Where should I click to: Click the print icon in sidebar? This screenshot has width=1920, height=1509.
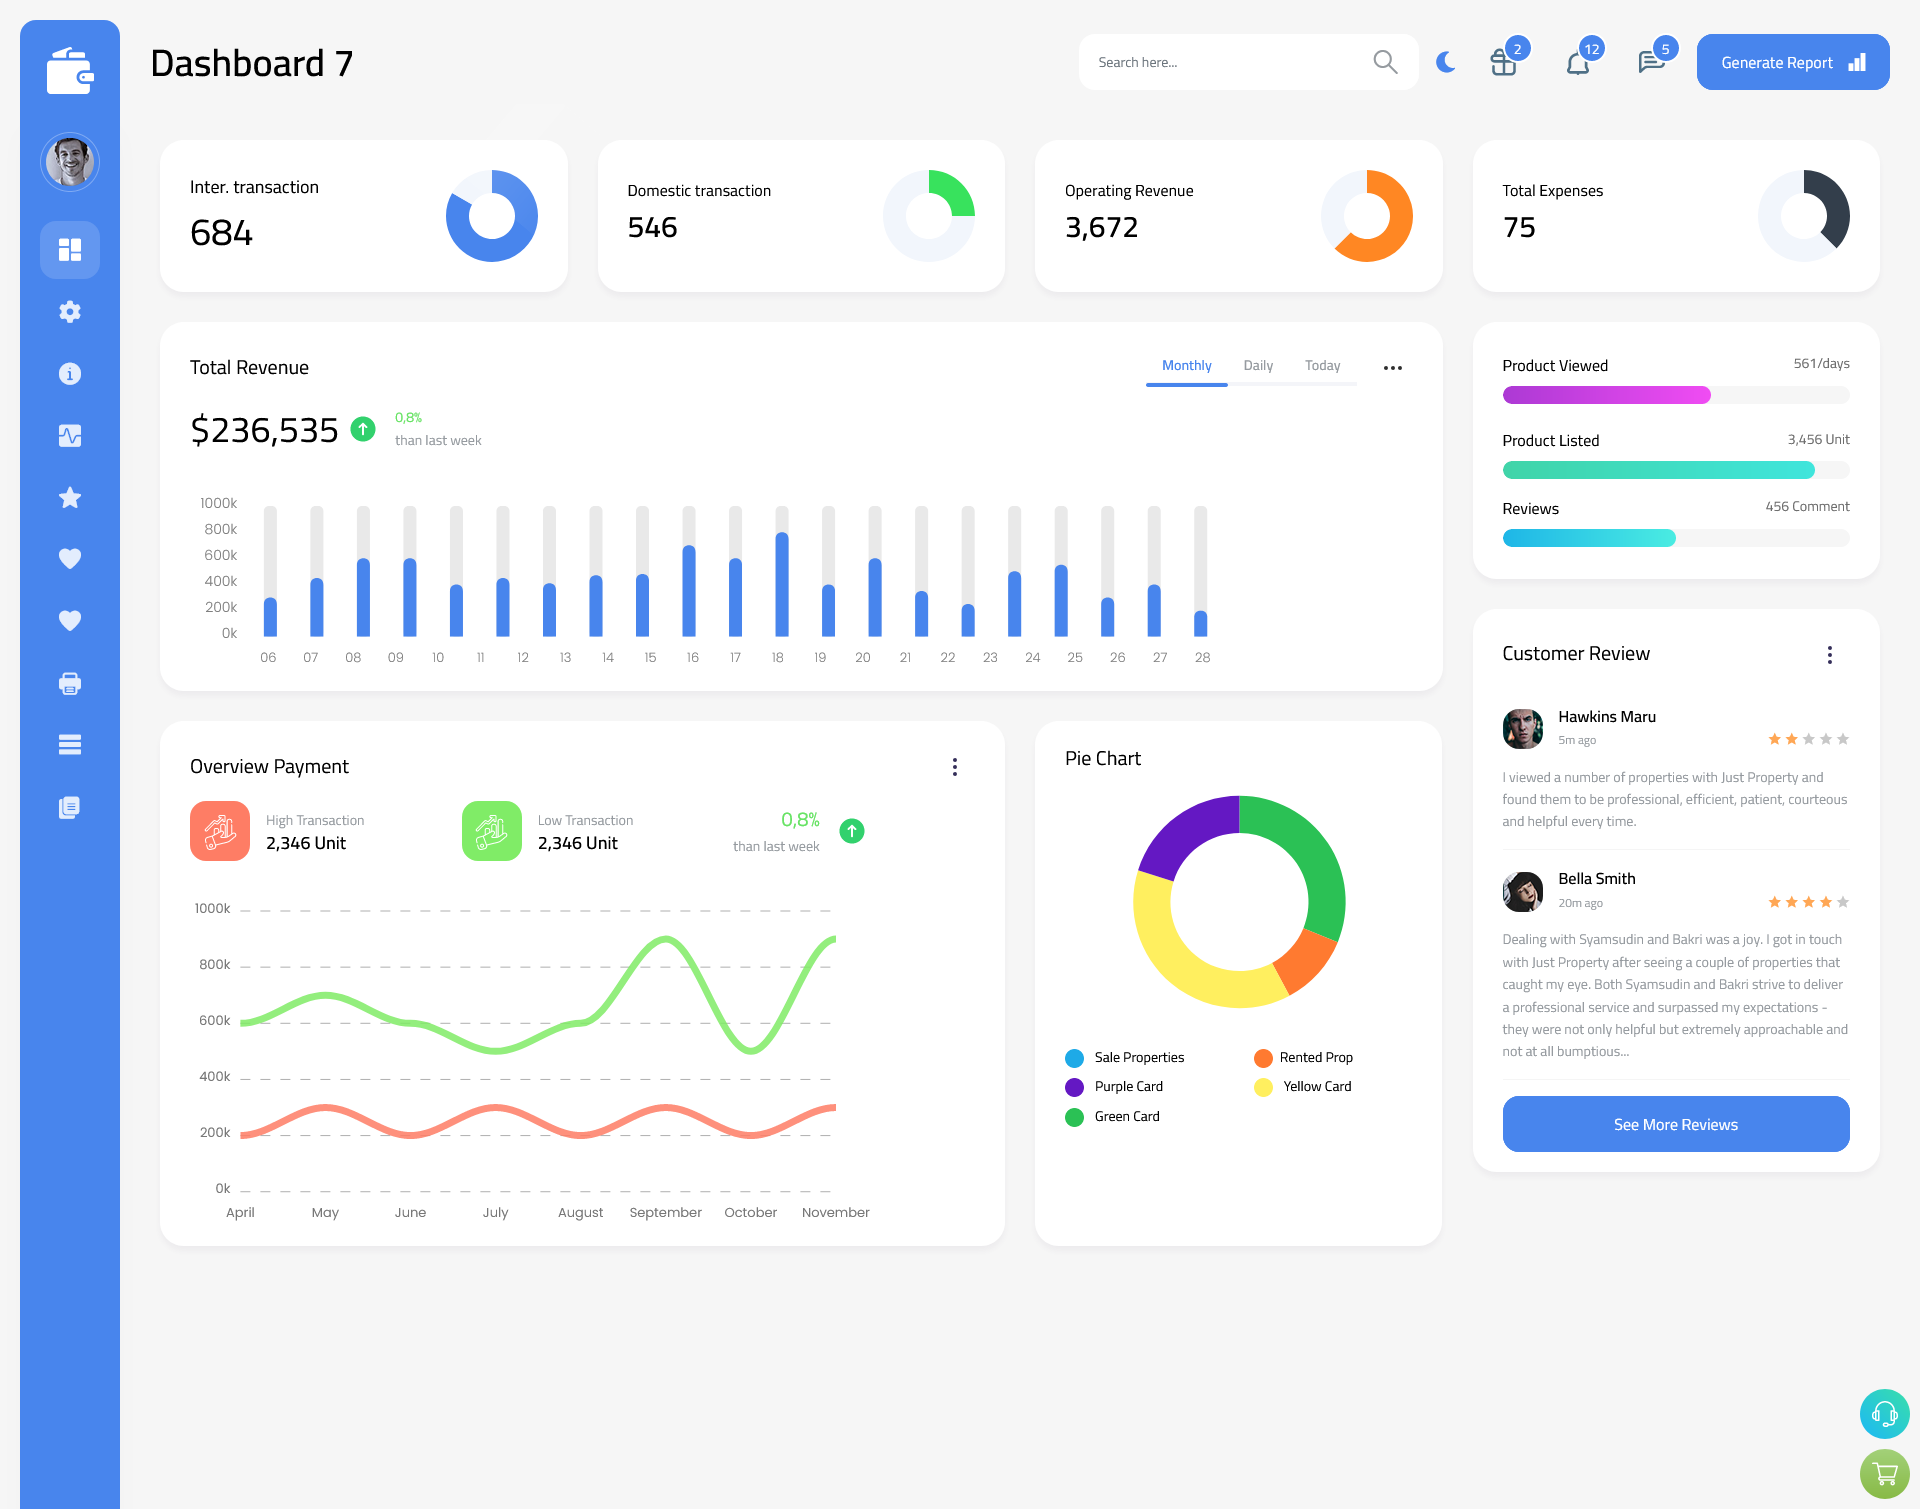[x=69, y=683]
